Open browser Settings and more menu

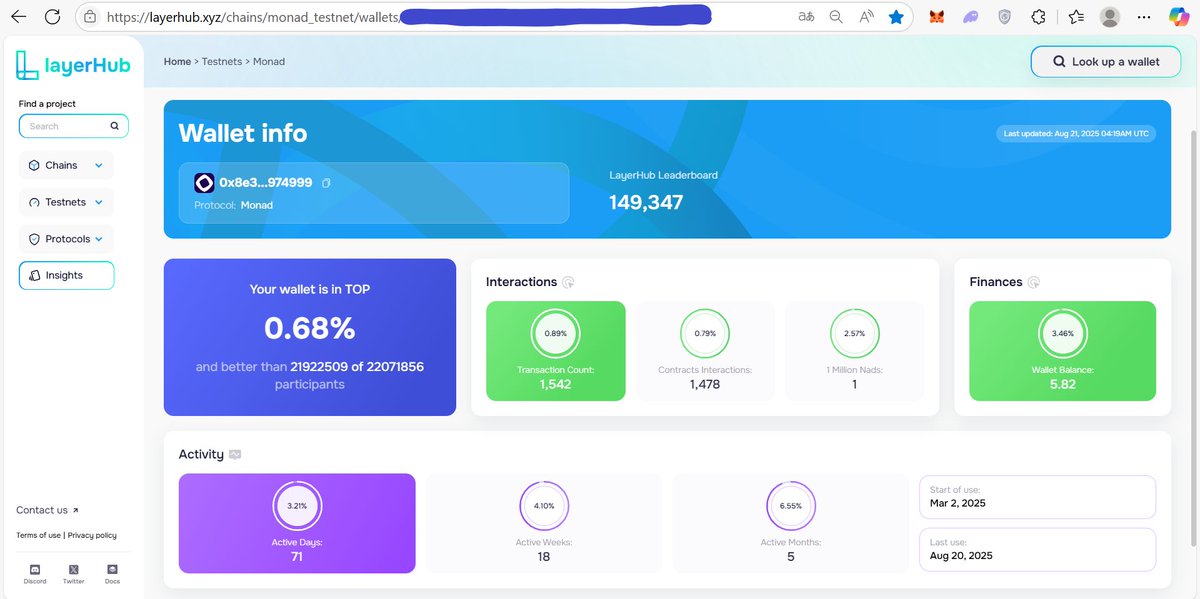1145,17
